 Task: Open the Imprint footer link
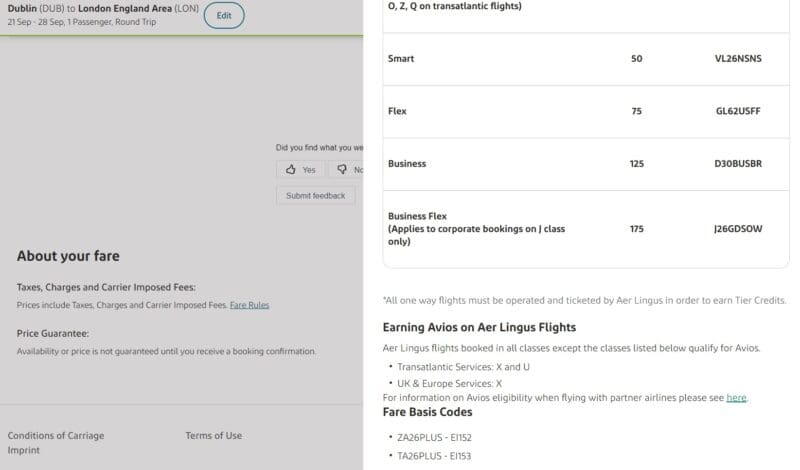(x=22, y=451)
